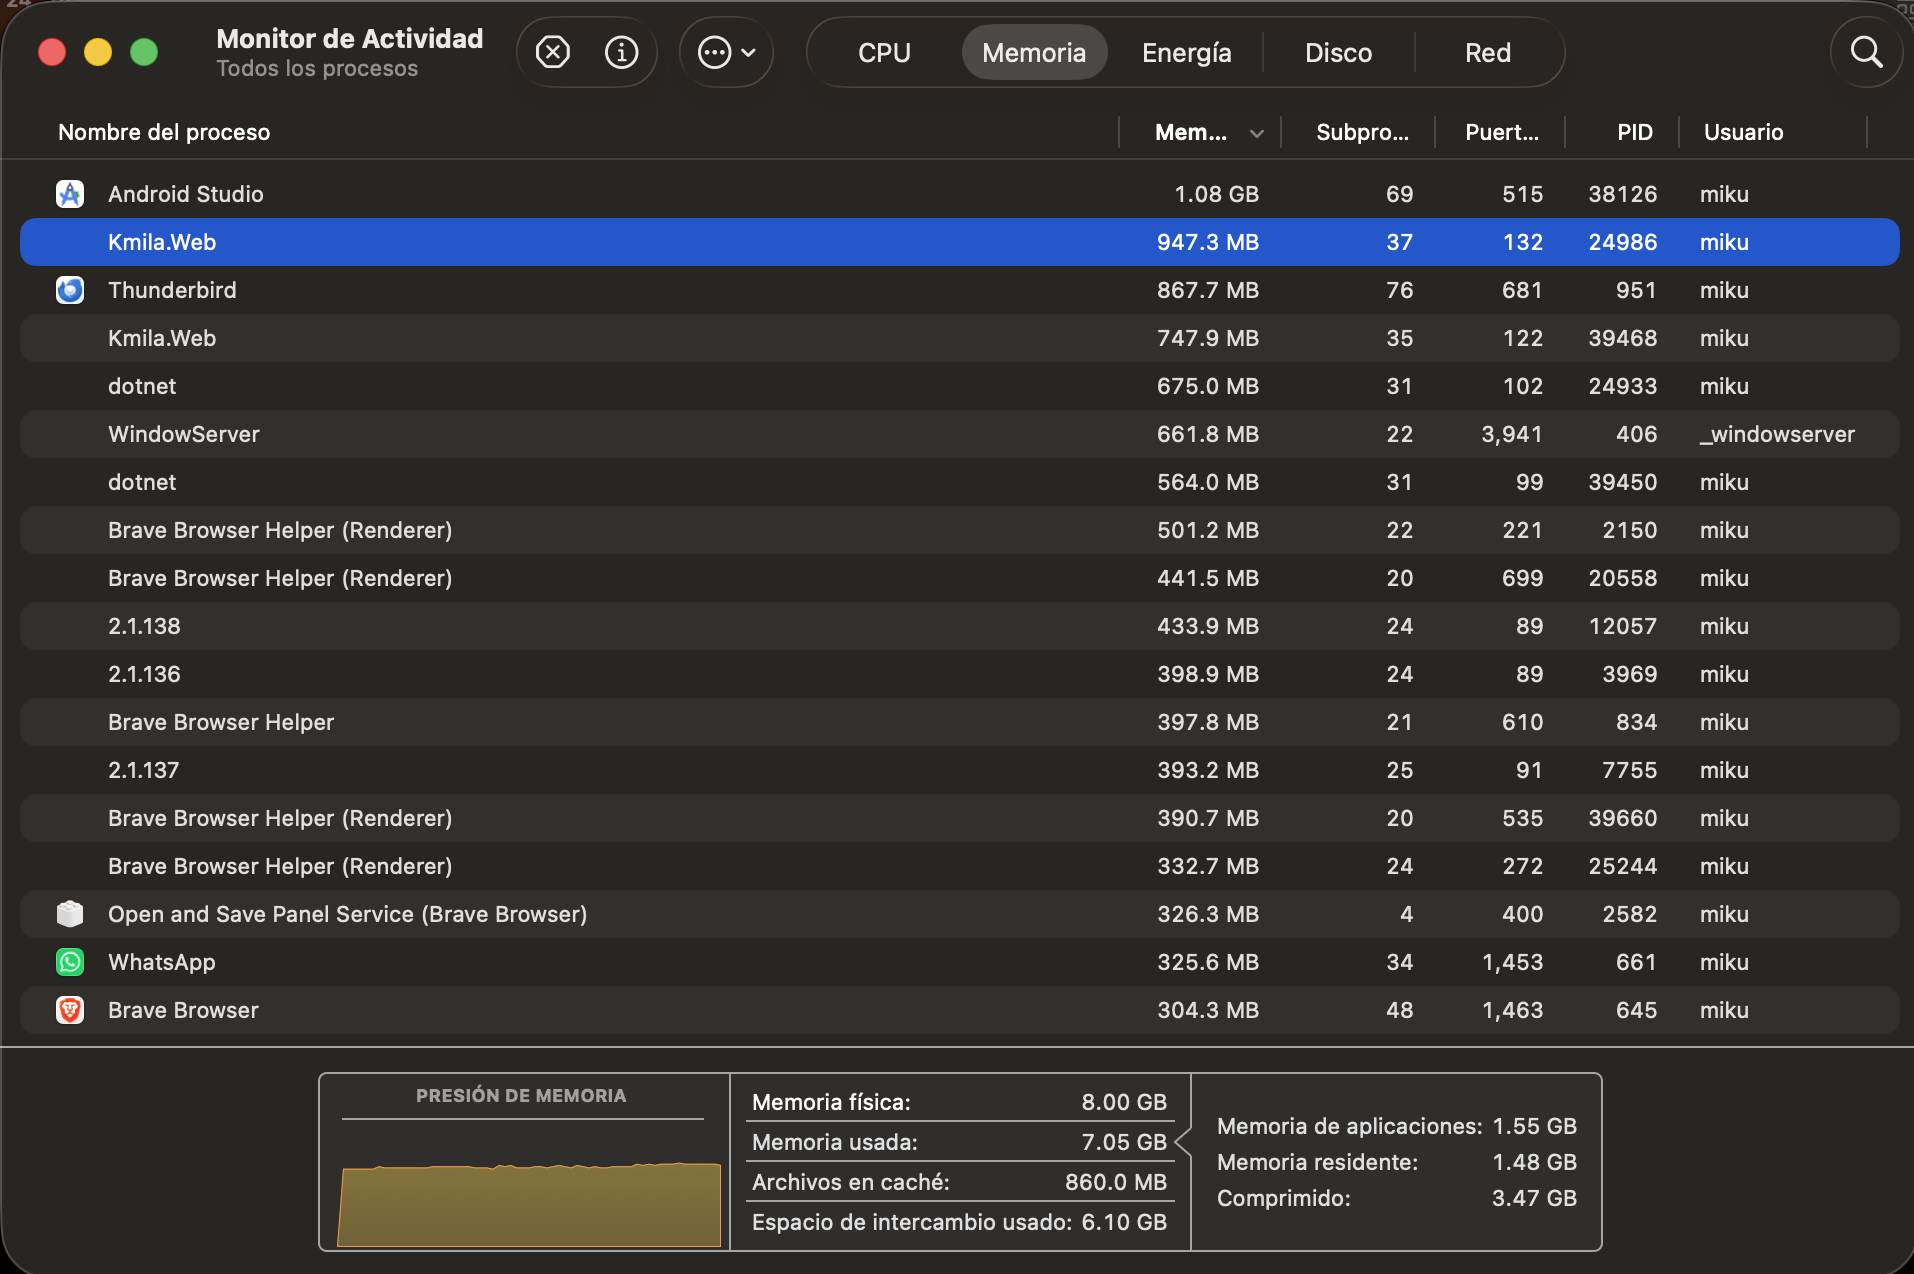Click the _windowserver user cell
Image resolution: width=1914 pixels, height=1274 pixels.
point(1777,434)
